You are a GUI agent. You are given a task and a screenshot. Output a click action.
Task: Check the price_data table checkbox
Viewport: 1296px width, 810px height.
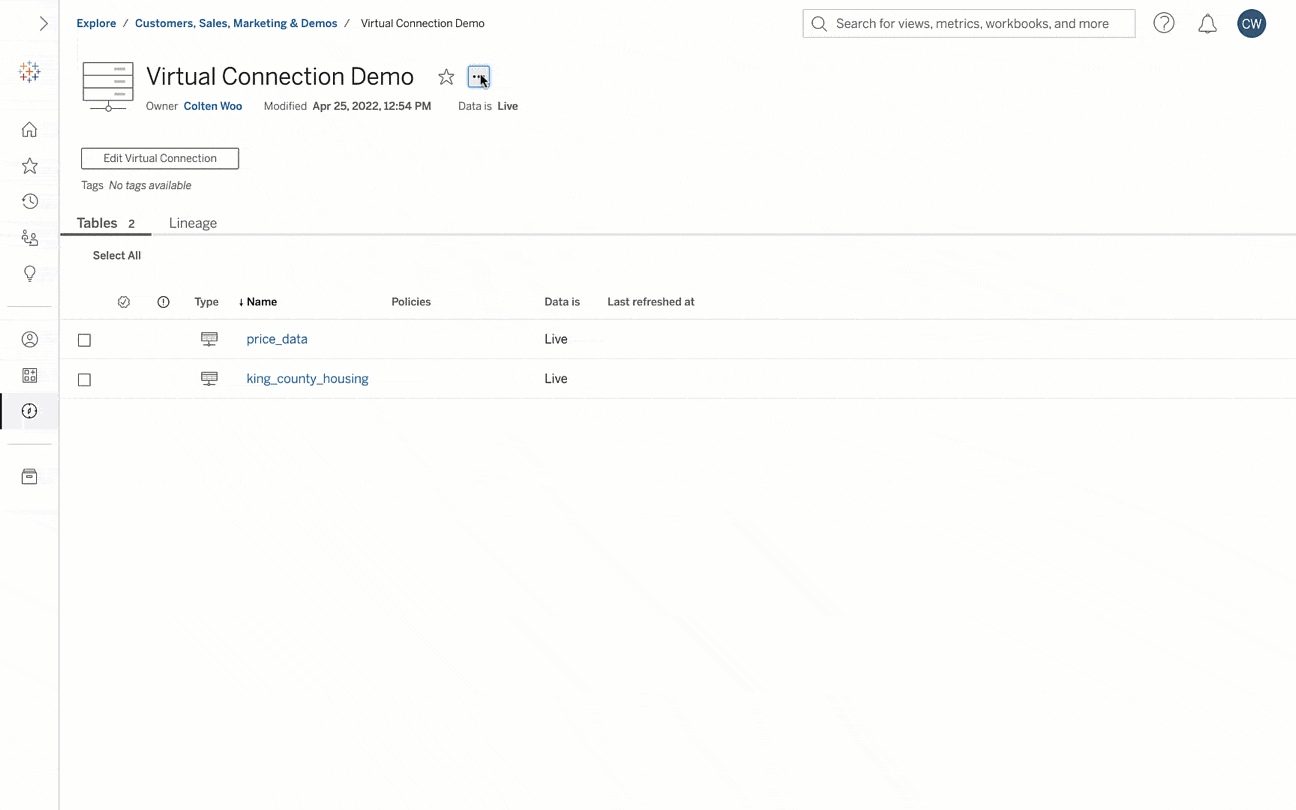(x=84, y=340)
